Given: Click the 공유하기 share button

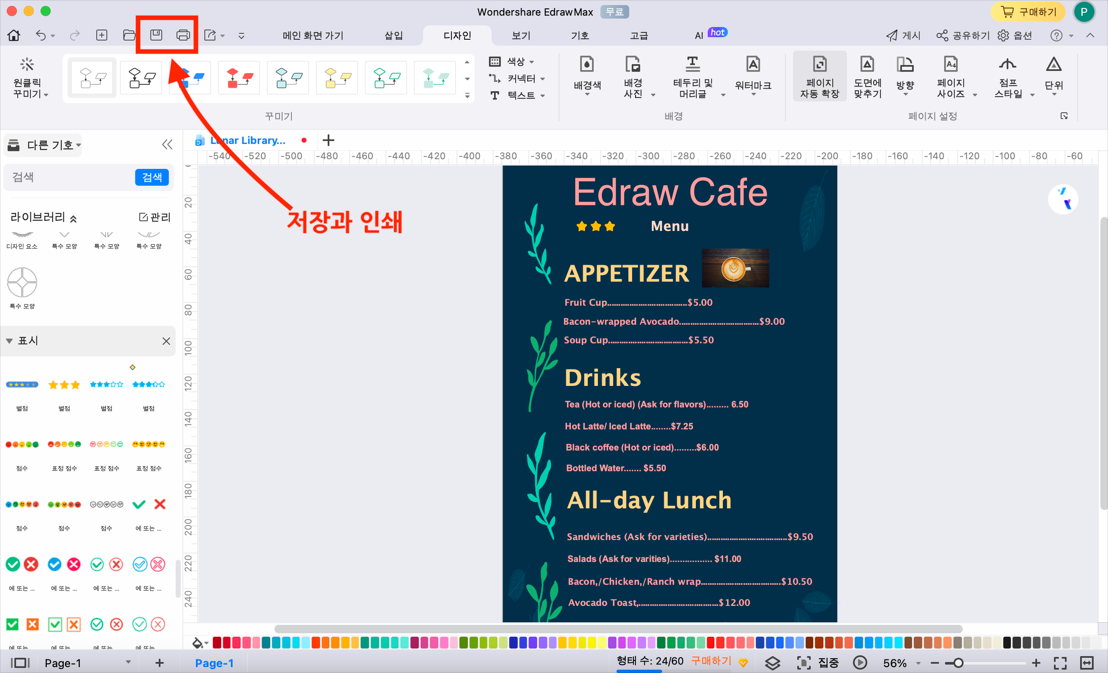Looking at the screenshot, I should (962, 35).
